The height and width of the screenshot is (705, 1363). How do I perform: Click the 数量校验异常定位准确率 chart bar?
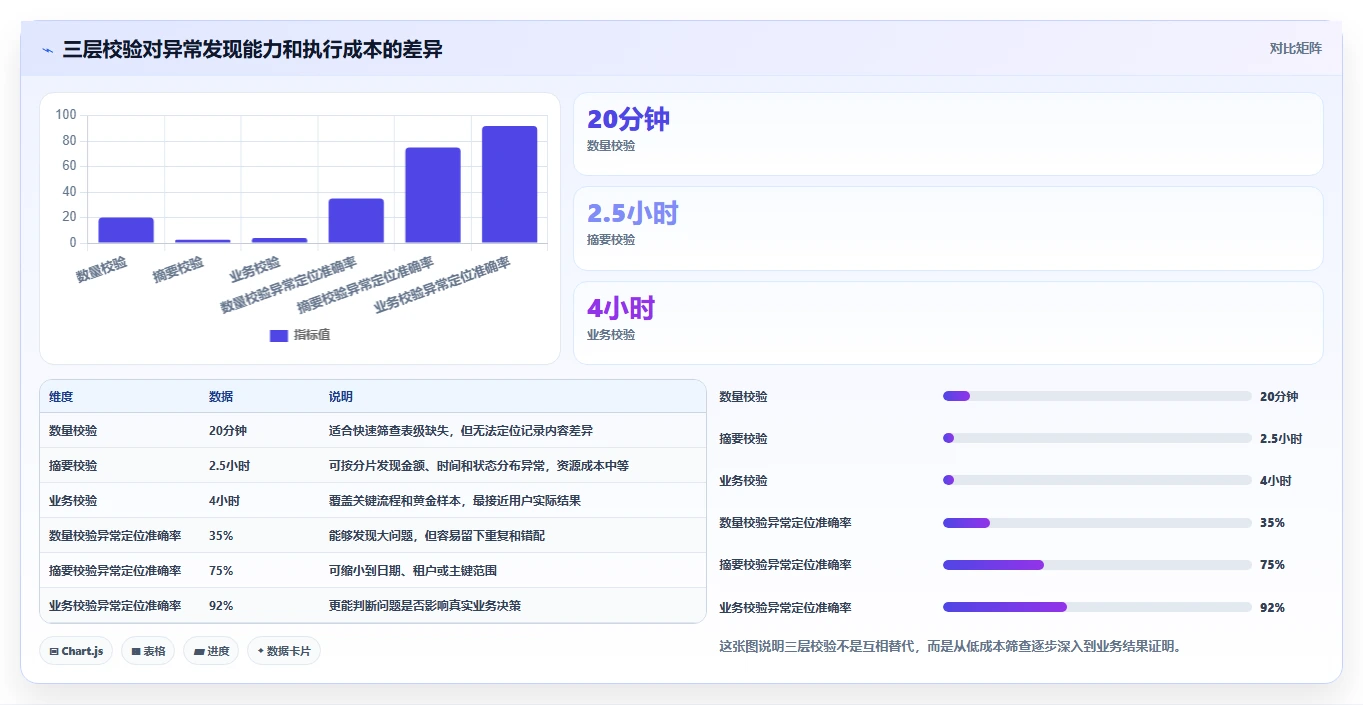click(356, 221)
